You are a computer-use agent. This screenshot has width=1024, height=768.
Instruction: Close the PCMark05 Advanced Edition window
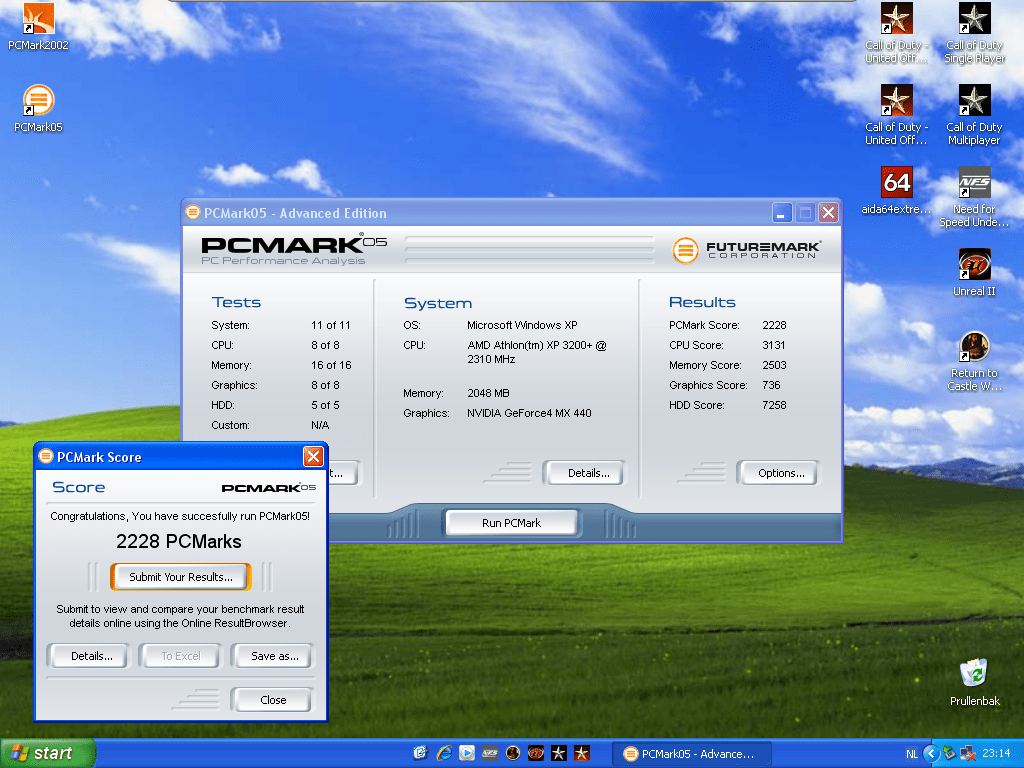[828, 212]
